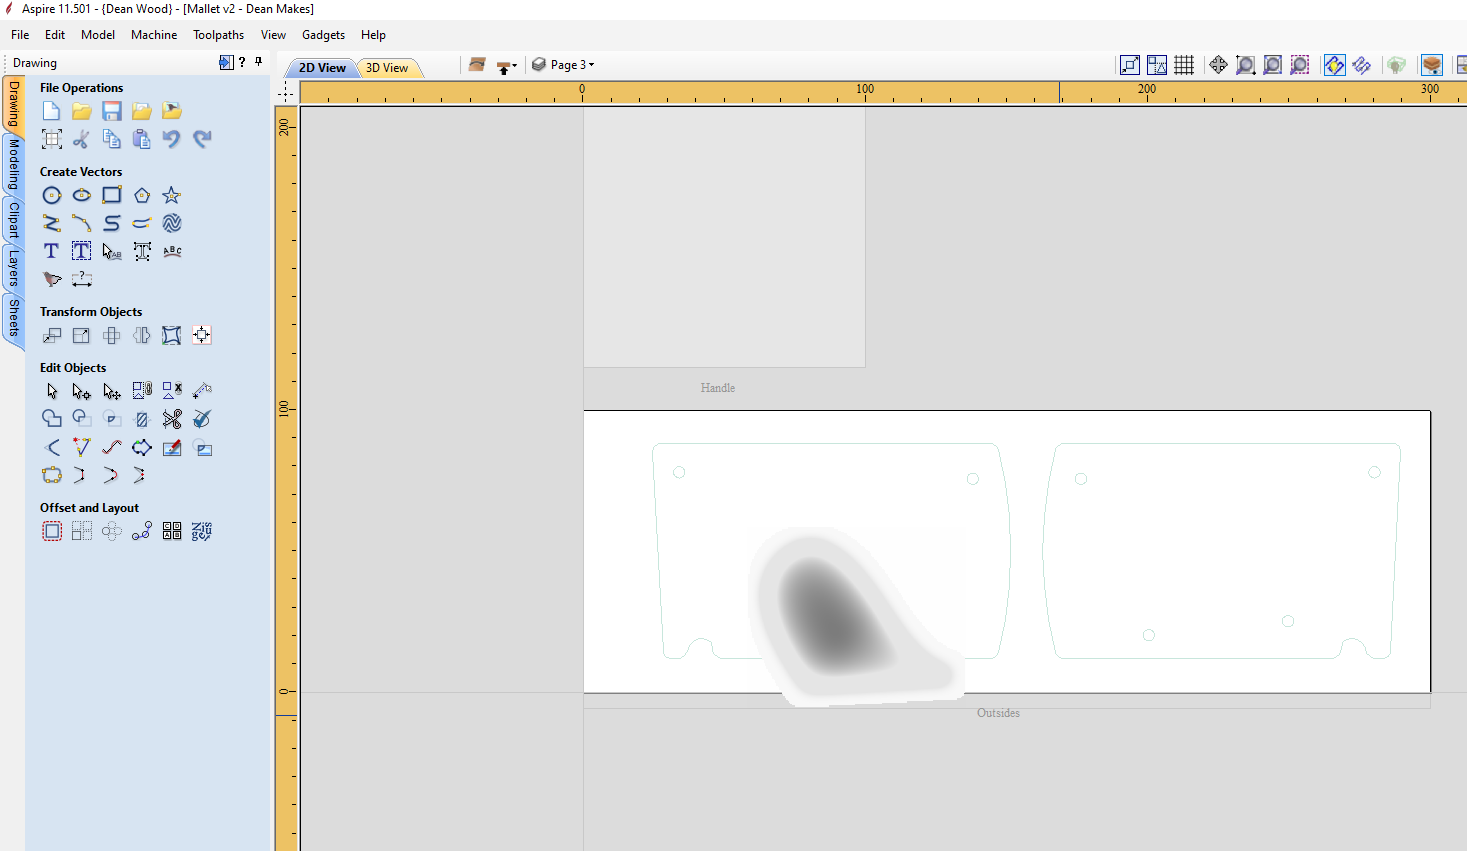
Task: Open the Gadgets menu
Action: point(323,35)
